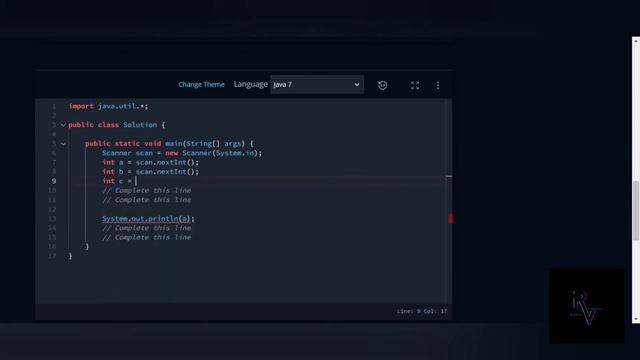
Task: Open the editor more options menu
Action: (x=438, y=85)
